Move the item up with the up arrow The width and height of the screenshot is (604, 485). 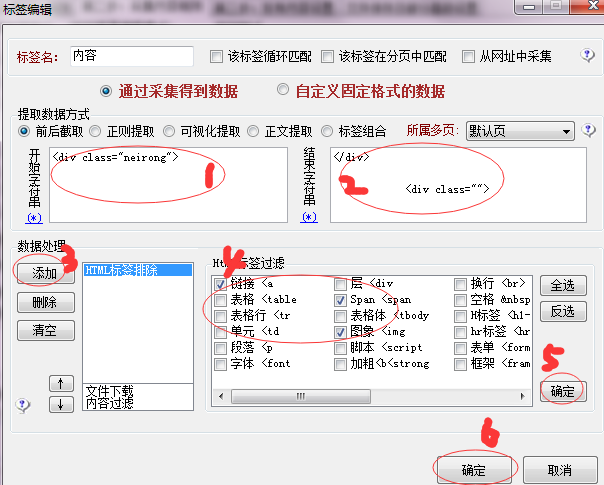point(61,383)
